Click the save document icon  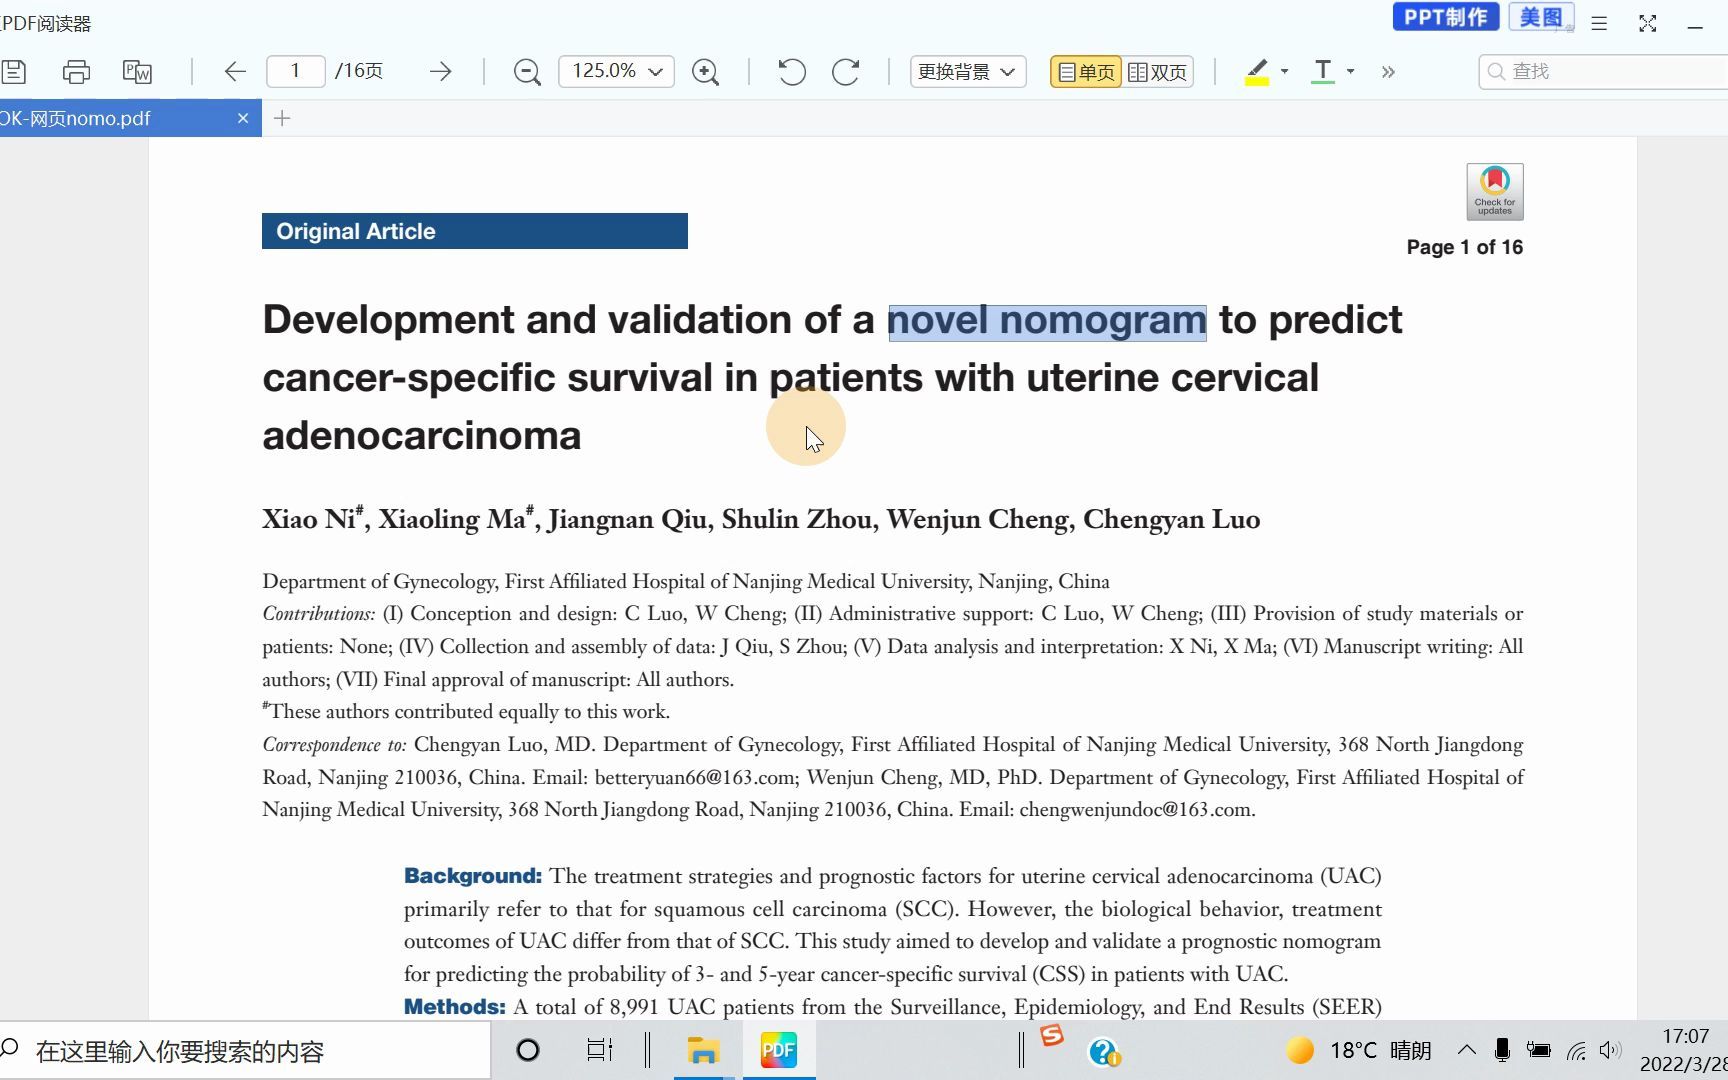pyautogui.click(x=14, y=71)
